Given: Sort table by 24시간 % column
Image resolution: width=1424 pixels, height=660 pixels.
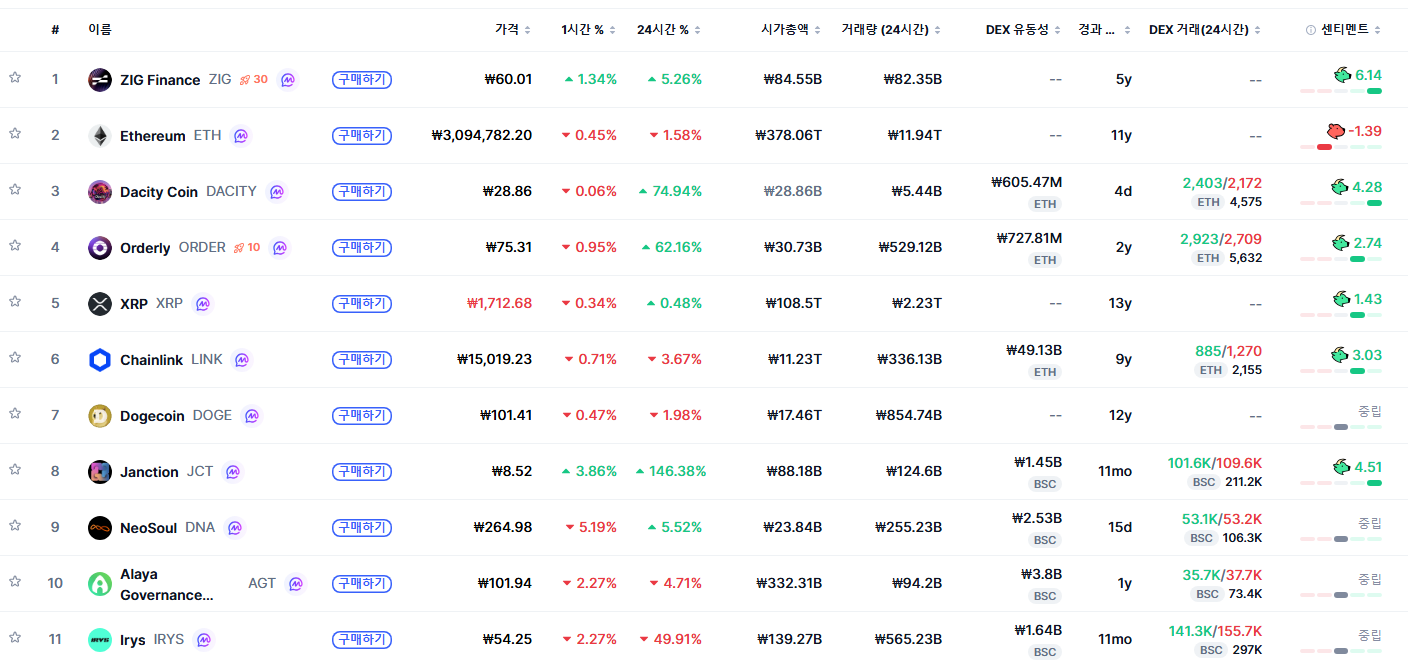Looking at the screenshot, I should click(669, 30).
